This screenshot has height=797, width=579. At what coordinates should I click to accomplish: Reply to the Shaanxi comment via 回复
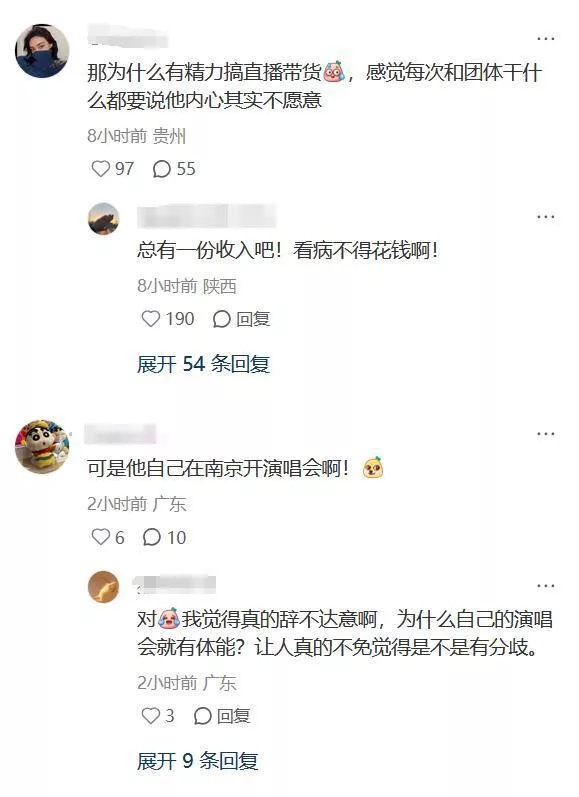pos(241,319)
